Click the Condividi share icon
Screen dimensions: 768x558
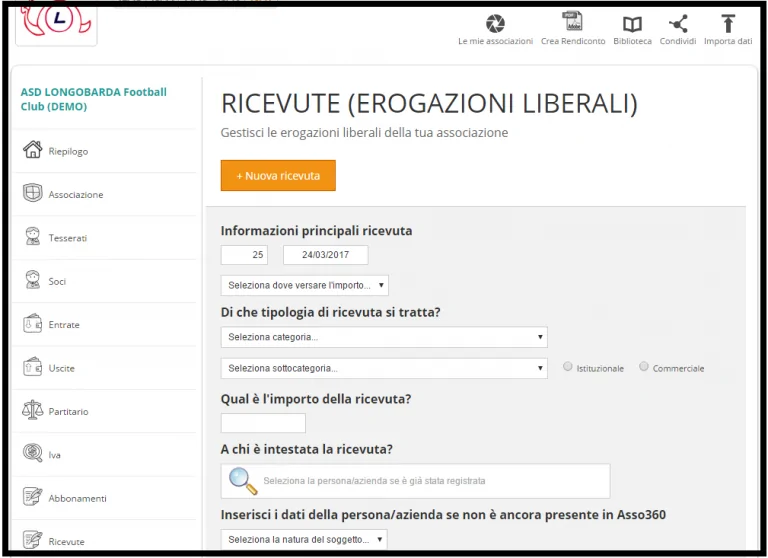click(x=678, y=24)
